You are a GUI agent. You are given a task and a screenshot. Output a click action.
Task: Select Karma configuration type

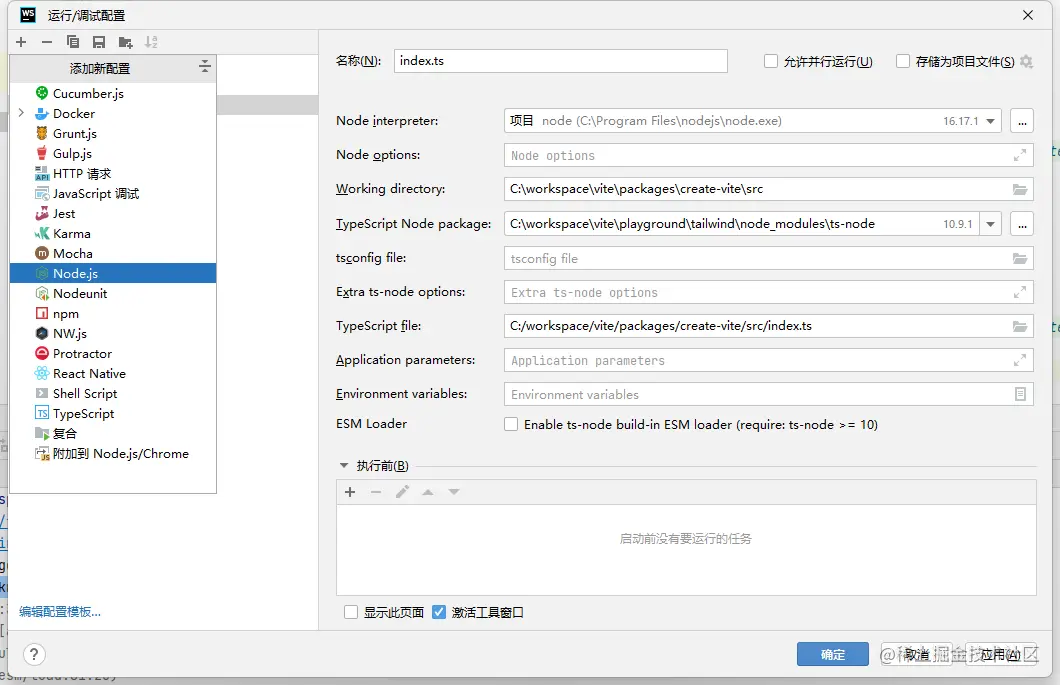(113, 233)
